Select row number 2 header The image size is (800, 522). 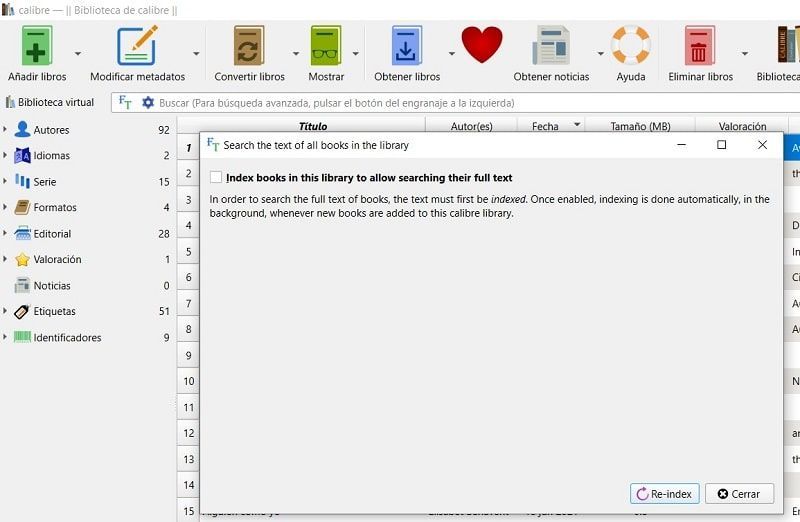click(x=188, y=173)
